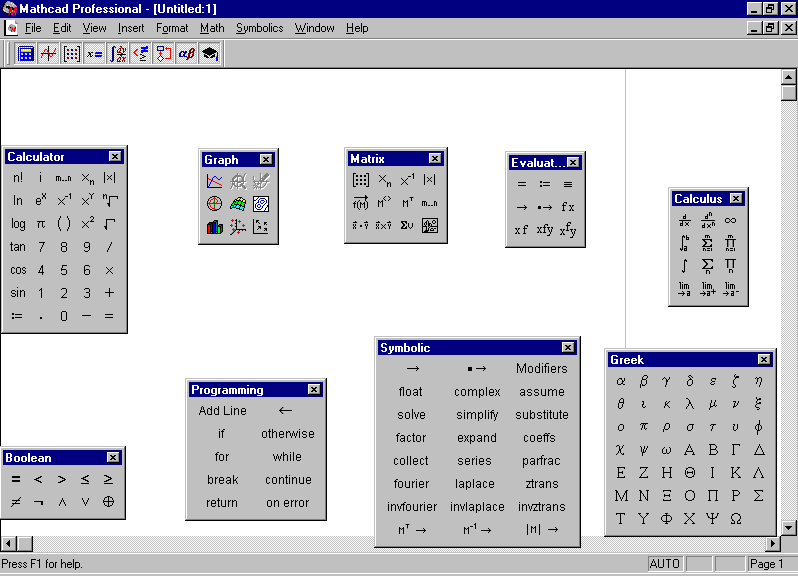Click laplace in the Symbolic palette

point(475,484)
